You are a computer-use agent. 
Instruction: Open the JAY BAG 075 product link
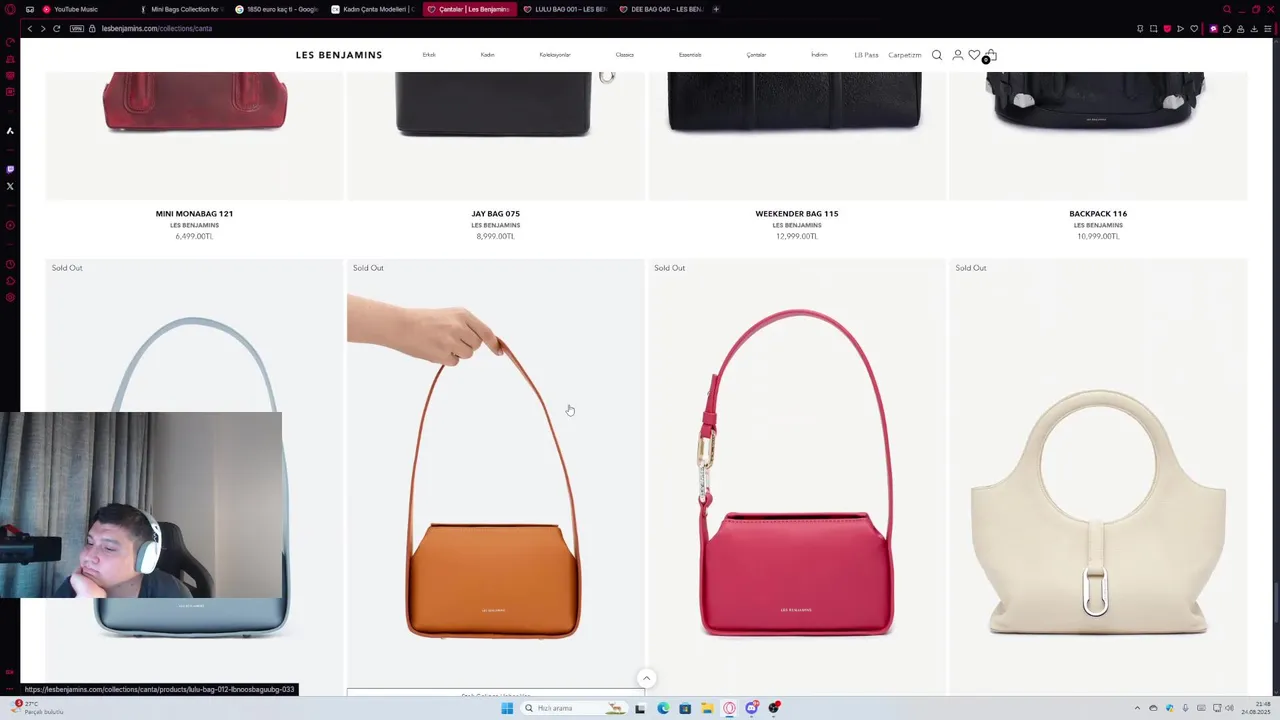point(495,213)
